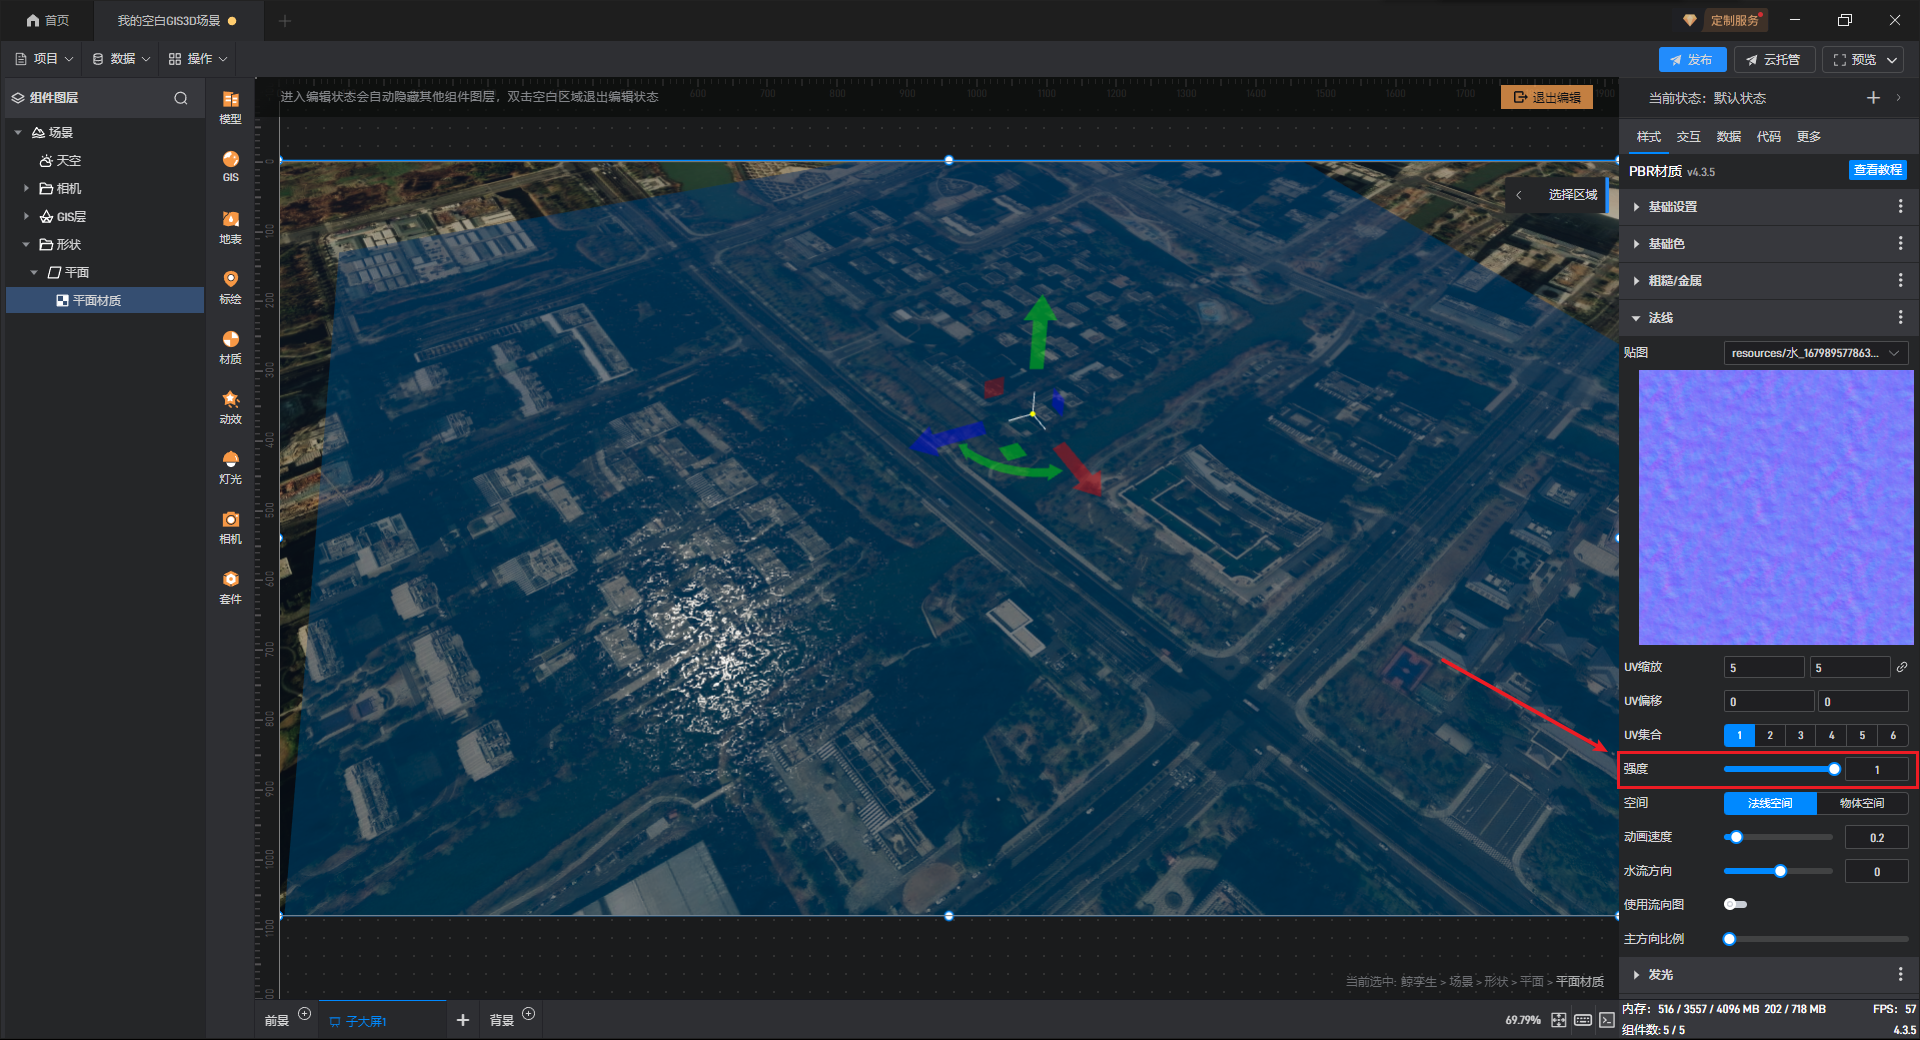Collapse the 场景 tree node
Image resolution: width=1920 pixels, height=1040 pixels.
(x=18, y=132)
